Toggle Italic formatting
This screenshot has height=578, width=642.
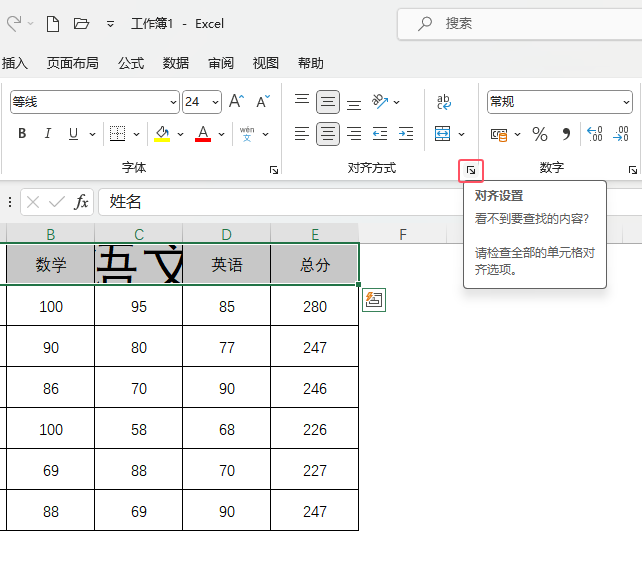tap(48, 133)
